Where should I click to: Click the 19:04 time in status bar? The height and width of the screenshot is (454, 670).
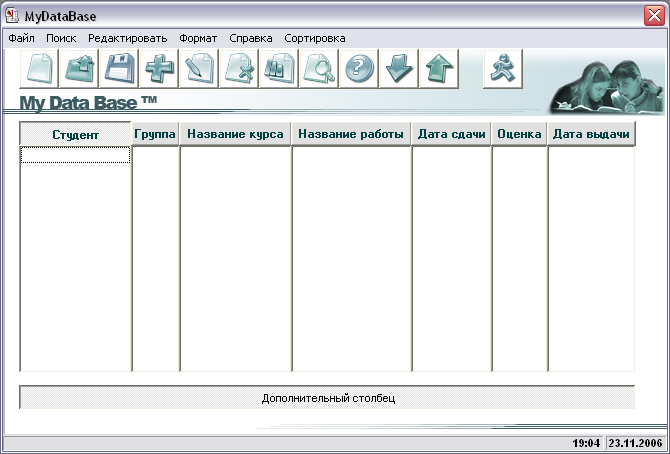[x=586, y=443]
